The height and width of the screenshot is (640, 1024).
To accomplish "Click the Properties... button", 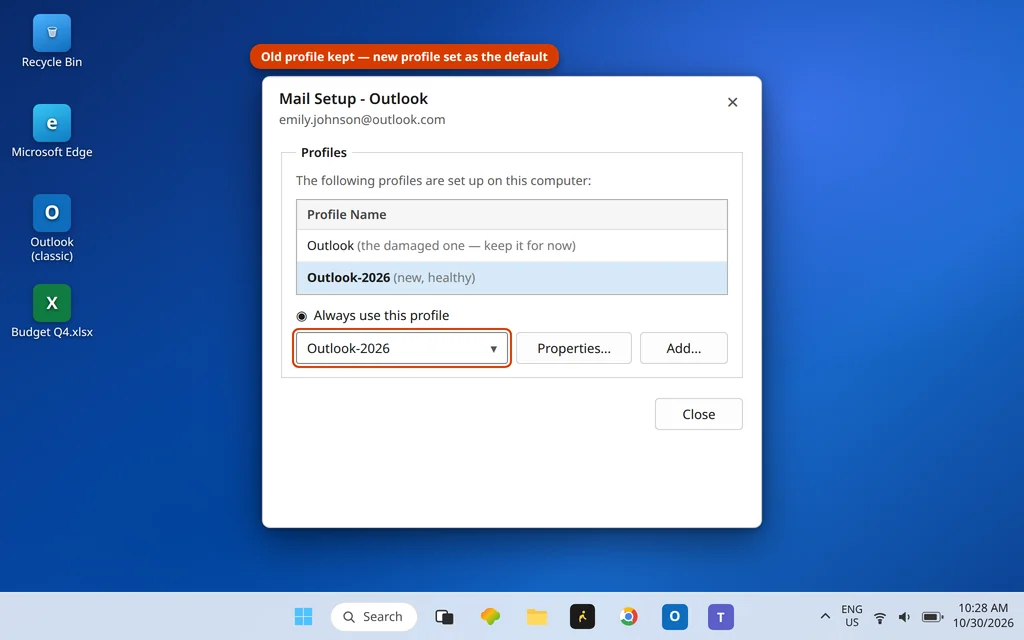I will [x=574, y=348].
